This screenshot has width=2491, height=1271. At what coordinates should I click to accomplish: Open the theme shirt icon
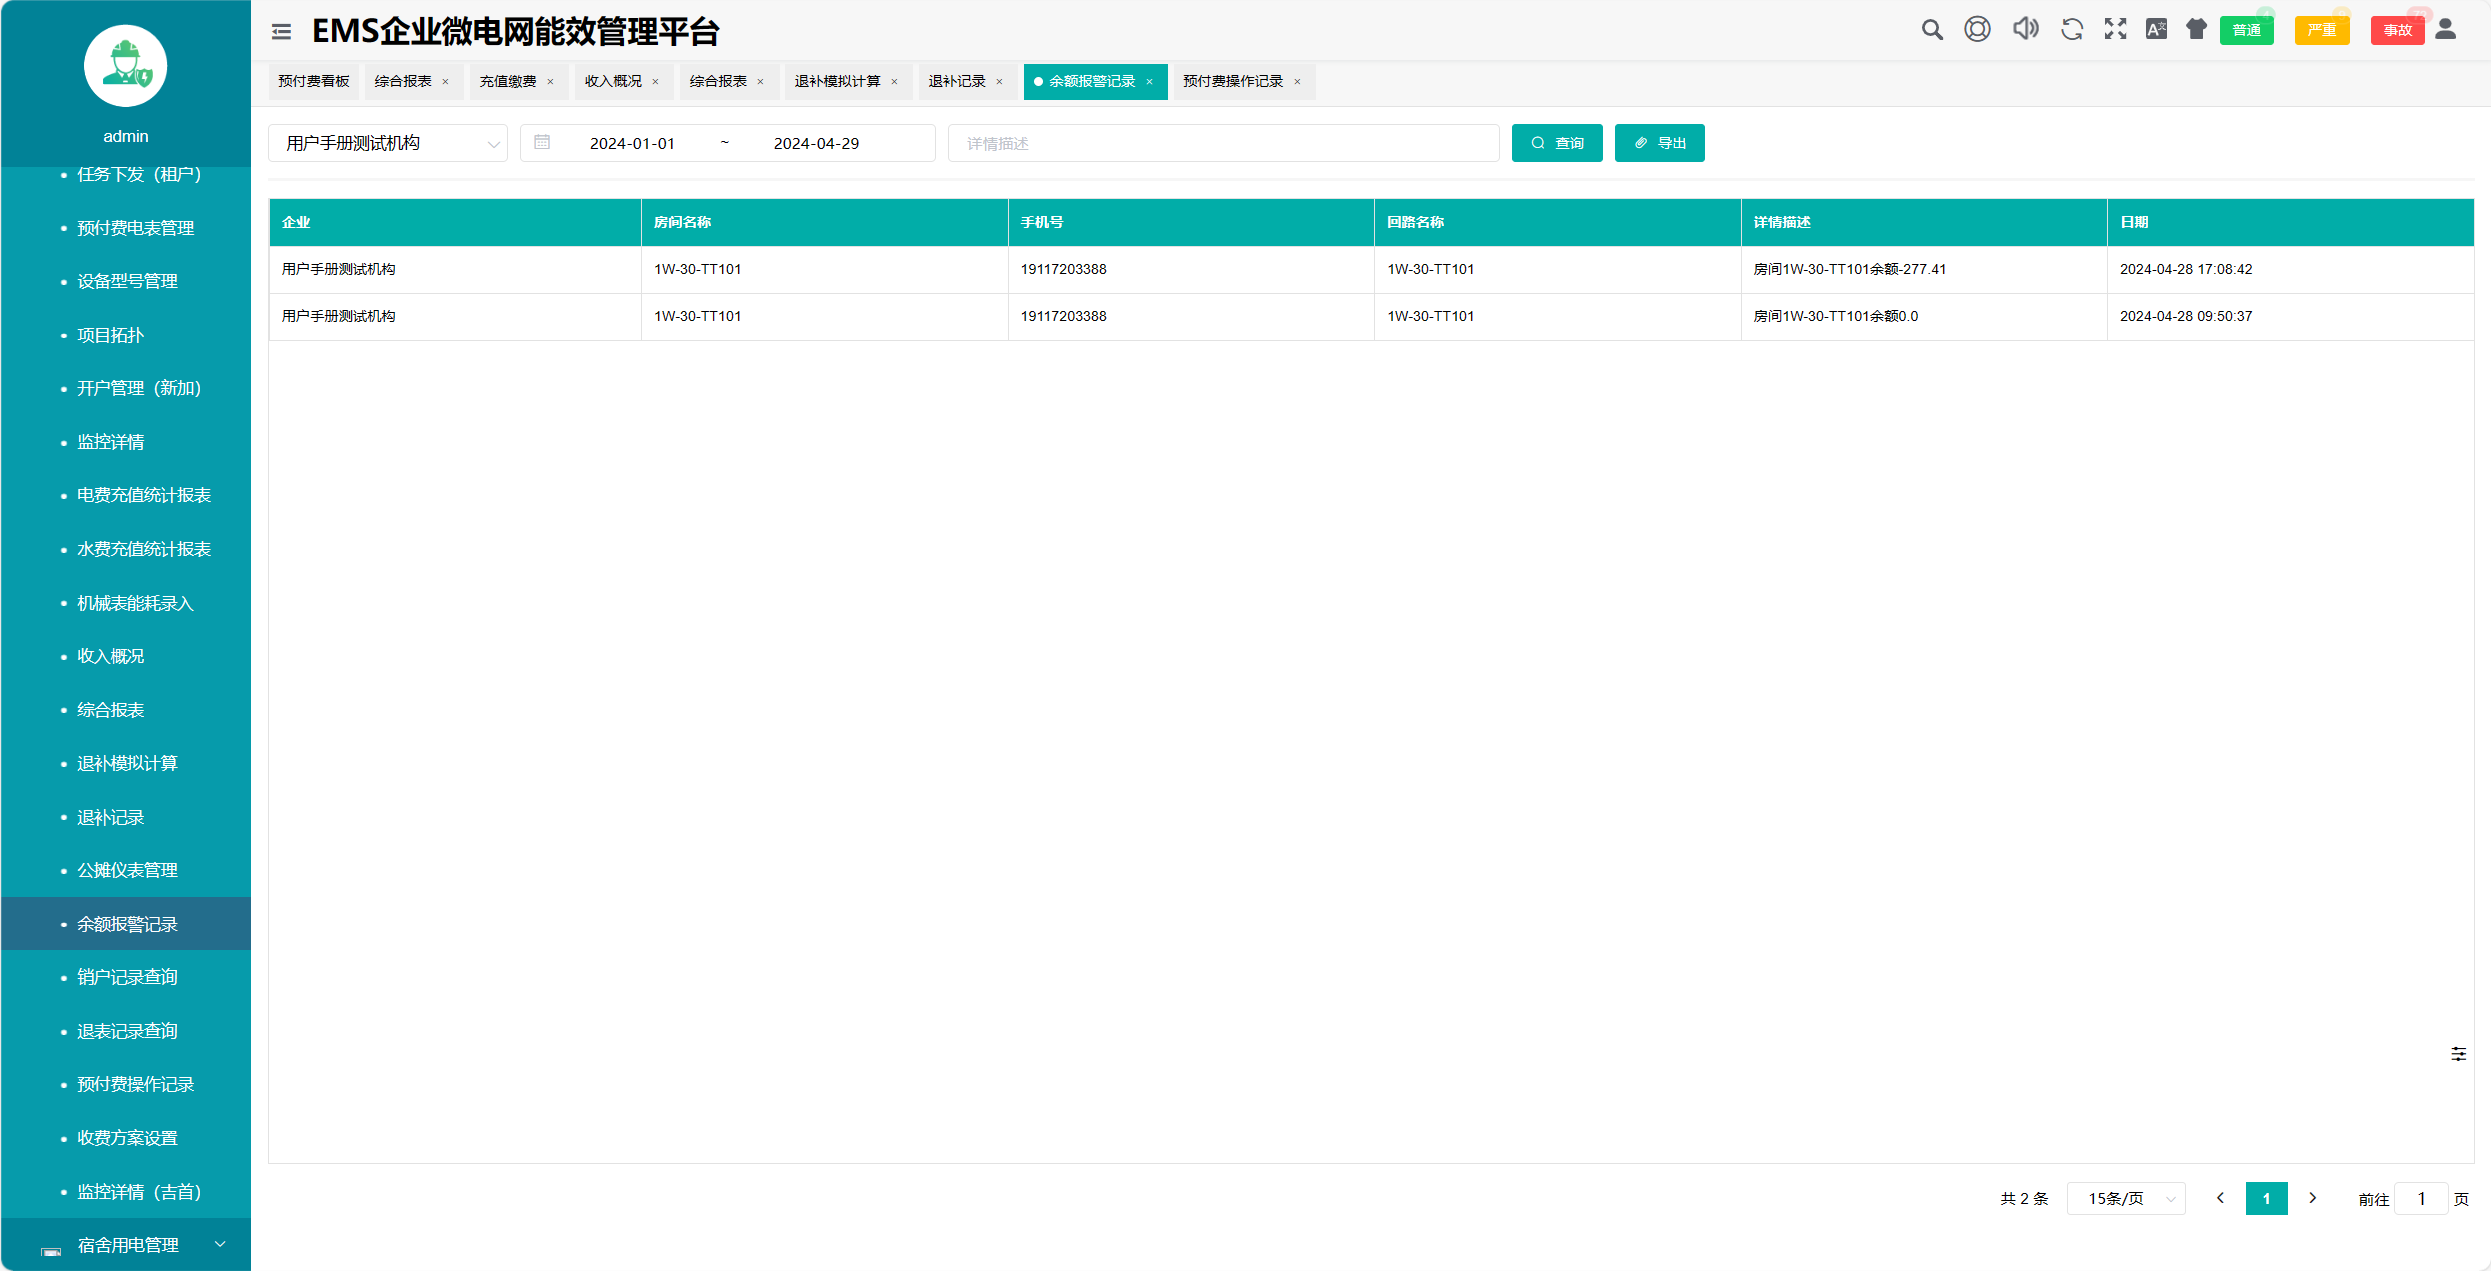pyautogui.click(x=2196, y=29)
